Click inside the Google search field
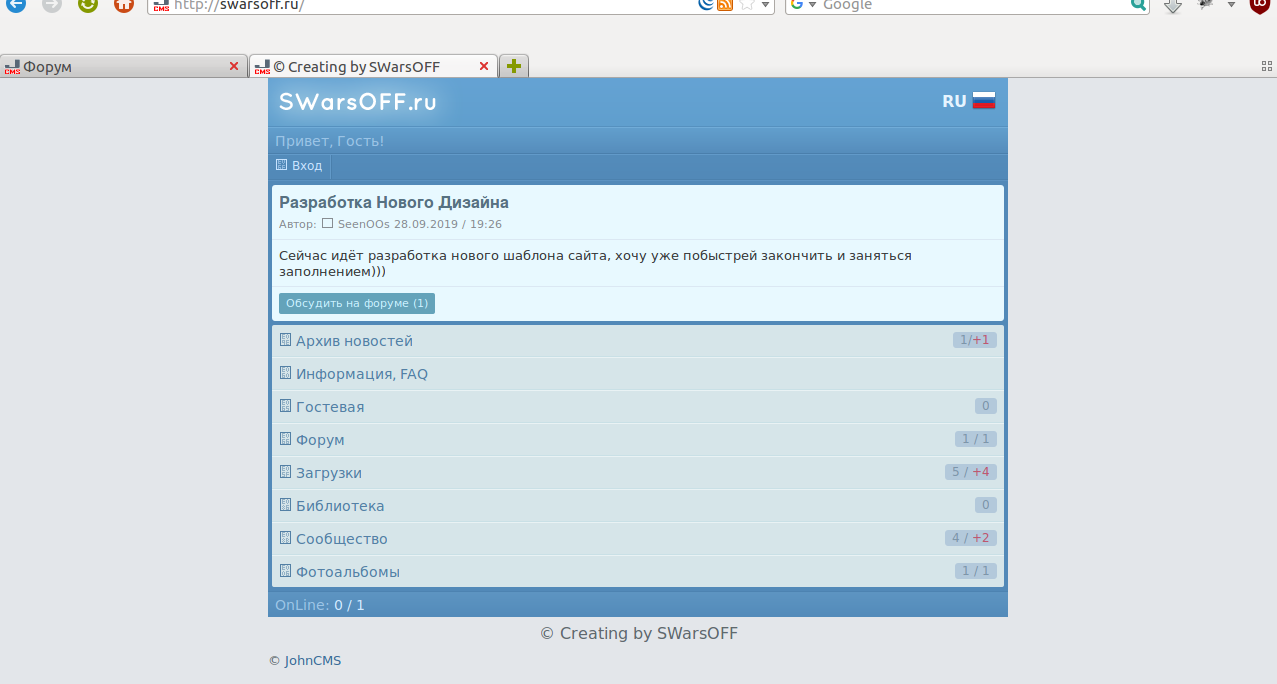This screenshot has width=1277, height=684. [x=970, y=5]
